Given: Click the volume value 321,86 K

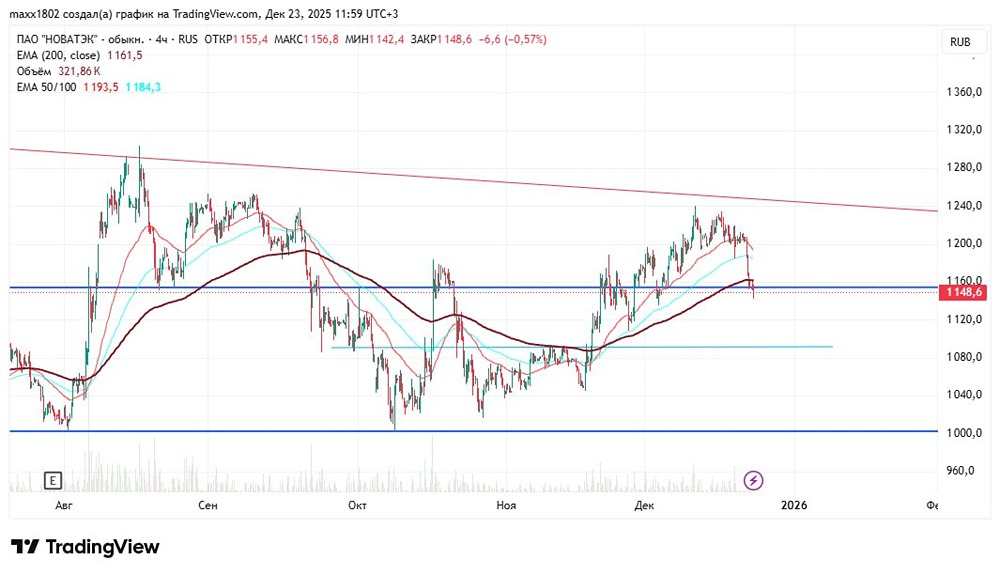Looking at the screenshot, I should [79, 71].
